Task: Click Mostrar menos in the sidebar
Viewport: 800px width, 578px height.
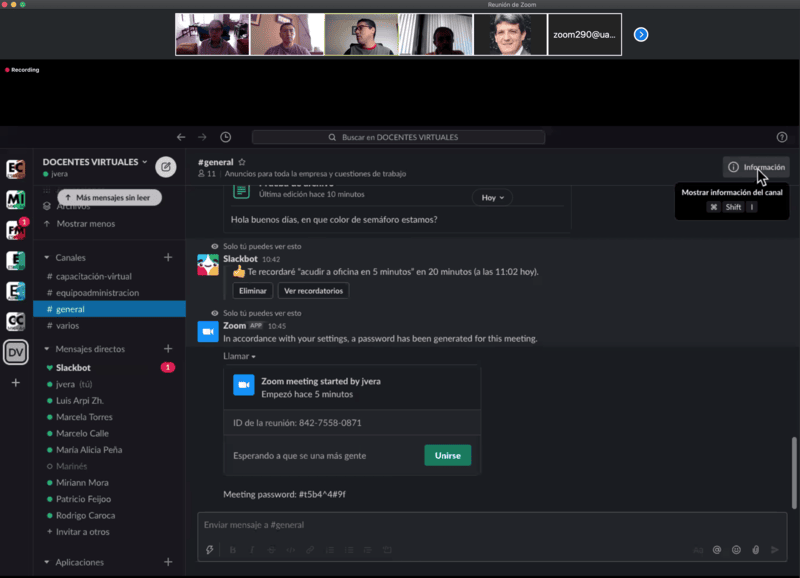Action: coord(86,223)
